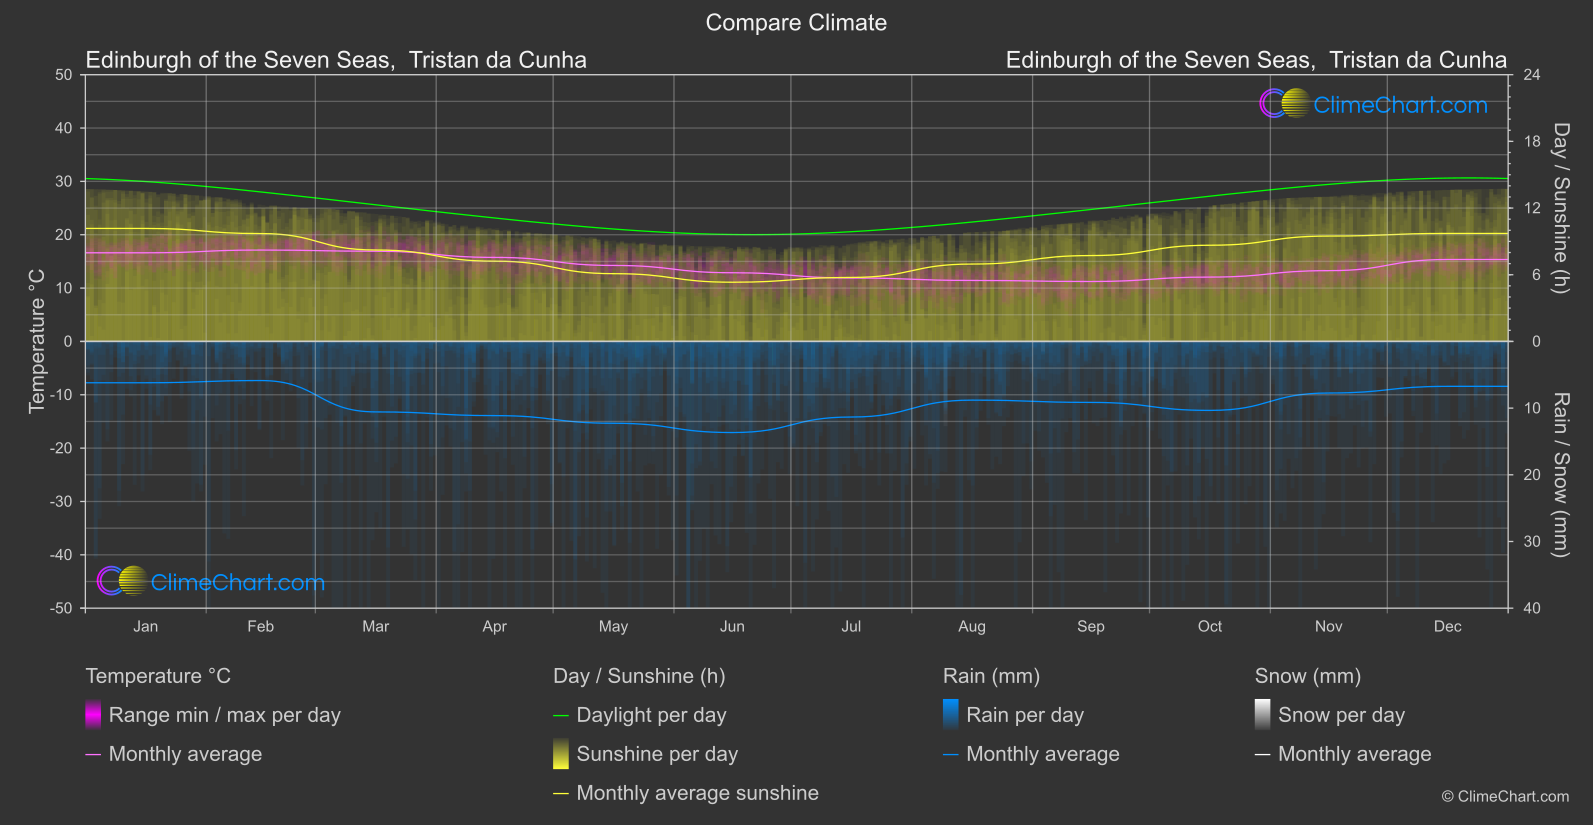Select the 'Range min / max per day' legend label
This screenshot has height=825, width=1593.
[x=225, y=715]
